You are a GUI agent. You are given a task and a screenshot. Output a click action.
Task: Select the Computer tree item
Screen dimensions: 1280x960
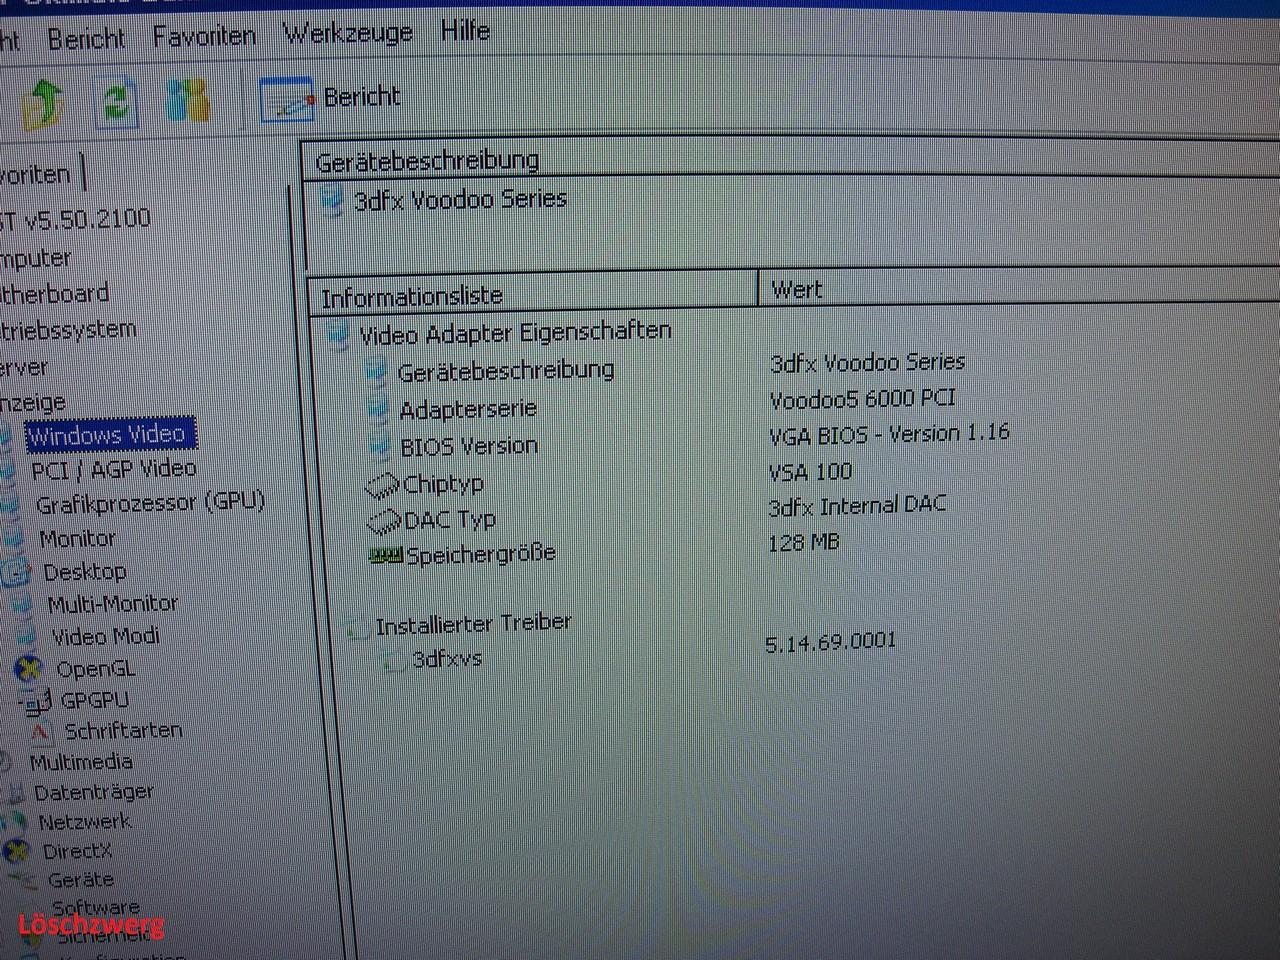[36, 258]
